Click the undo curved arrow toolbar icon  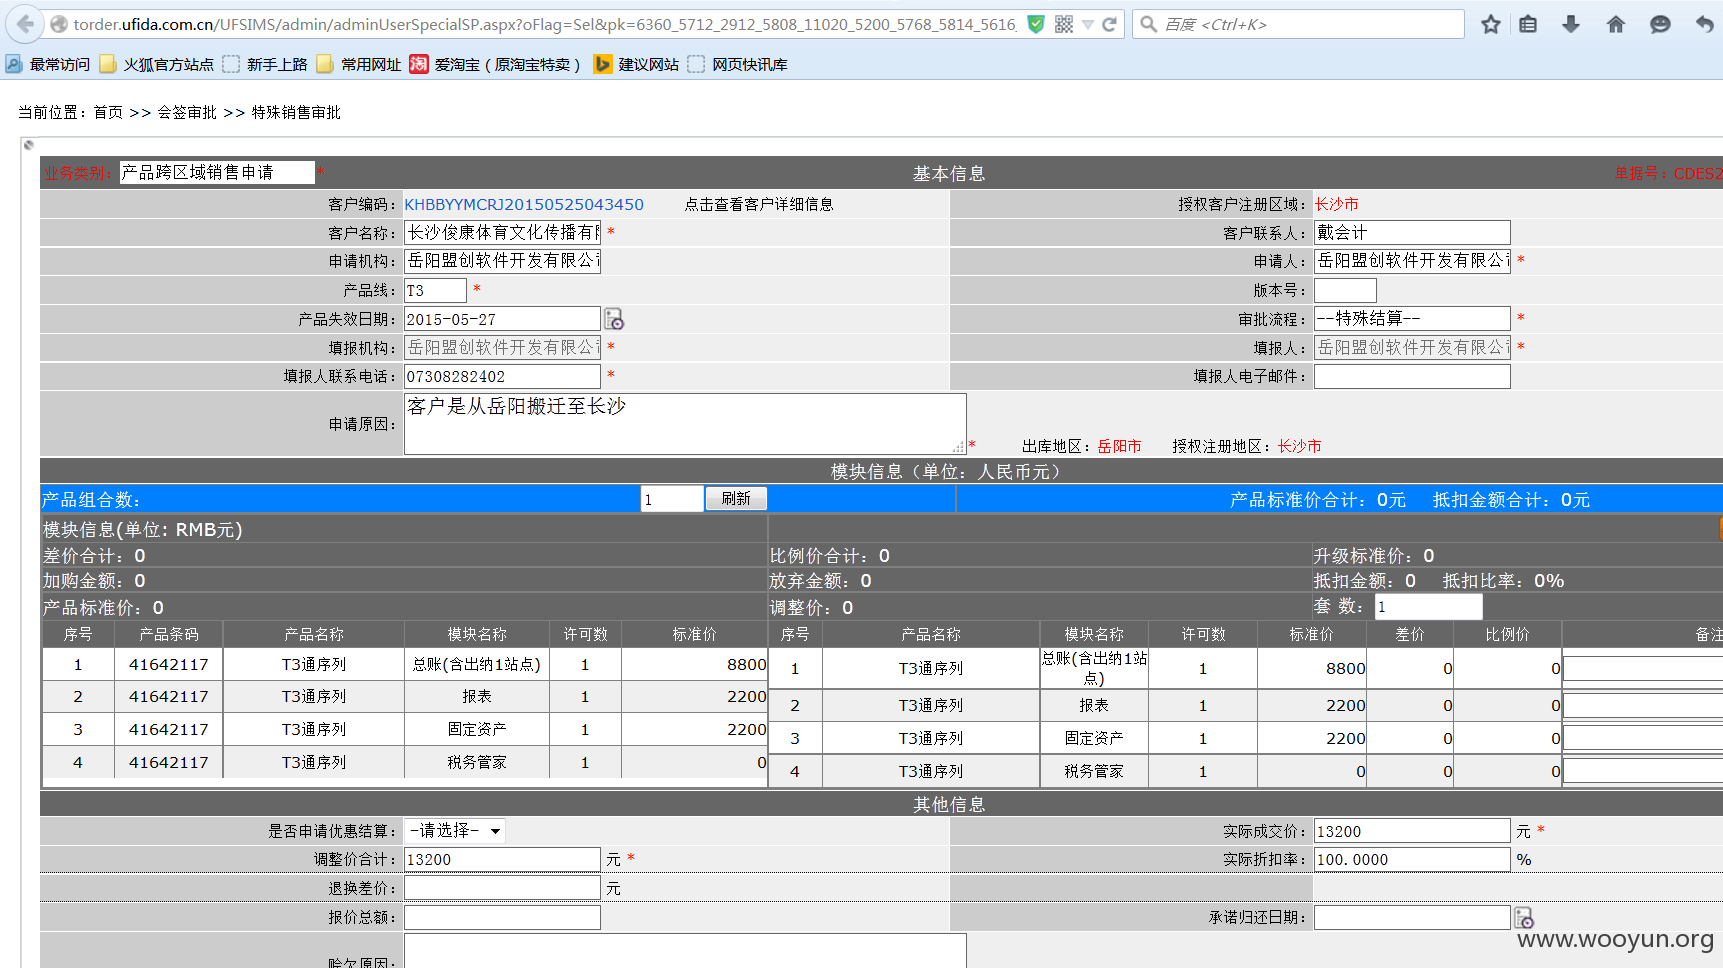(1704, 24)
